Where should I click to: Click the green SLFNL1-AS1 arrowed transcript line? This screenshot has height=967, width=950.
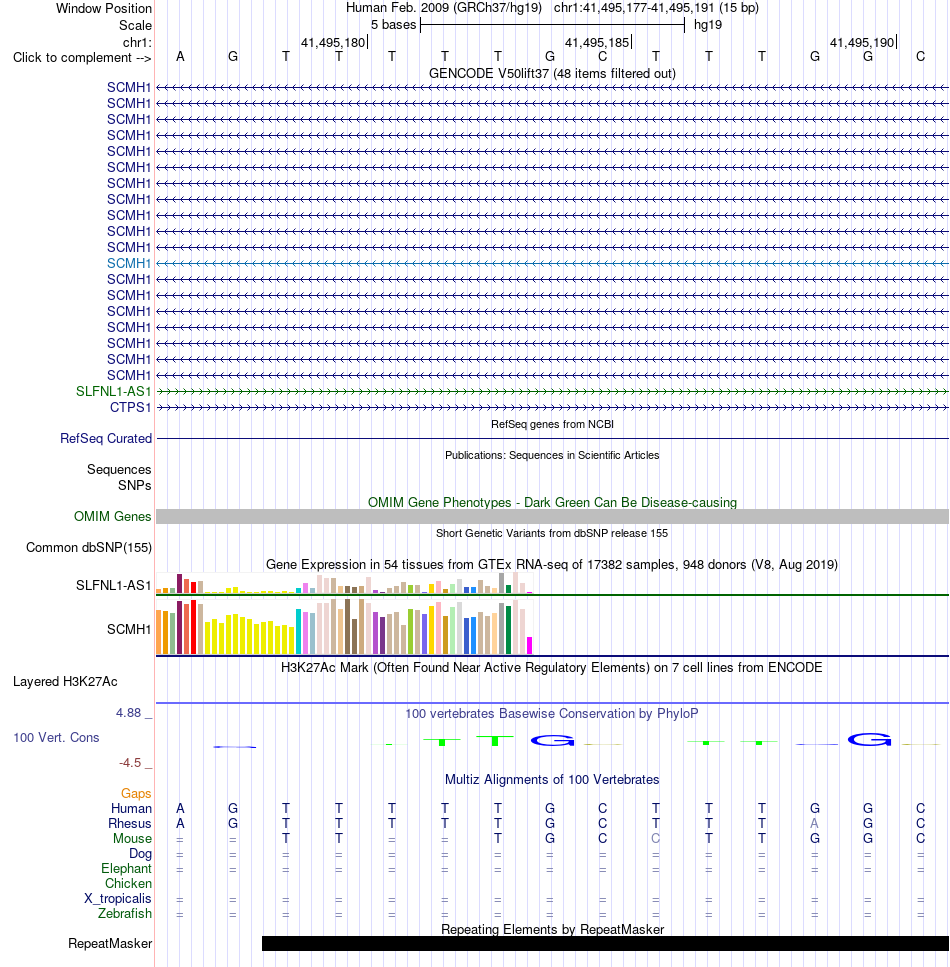pyautogui.click(x=552, y=392)
